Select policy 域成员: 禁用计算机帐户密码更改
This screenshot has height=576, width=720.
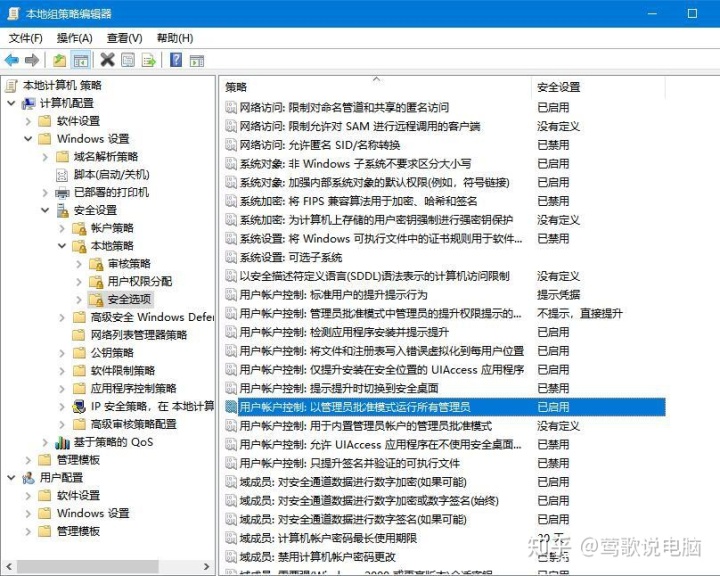point(317,557)
